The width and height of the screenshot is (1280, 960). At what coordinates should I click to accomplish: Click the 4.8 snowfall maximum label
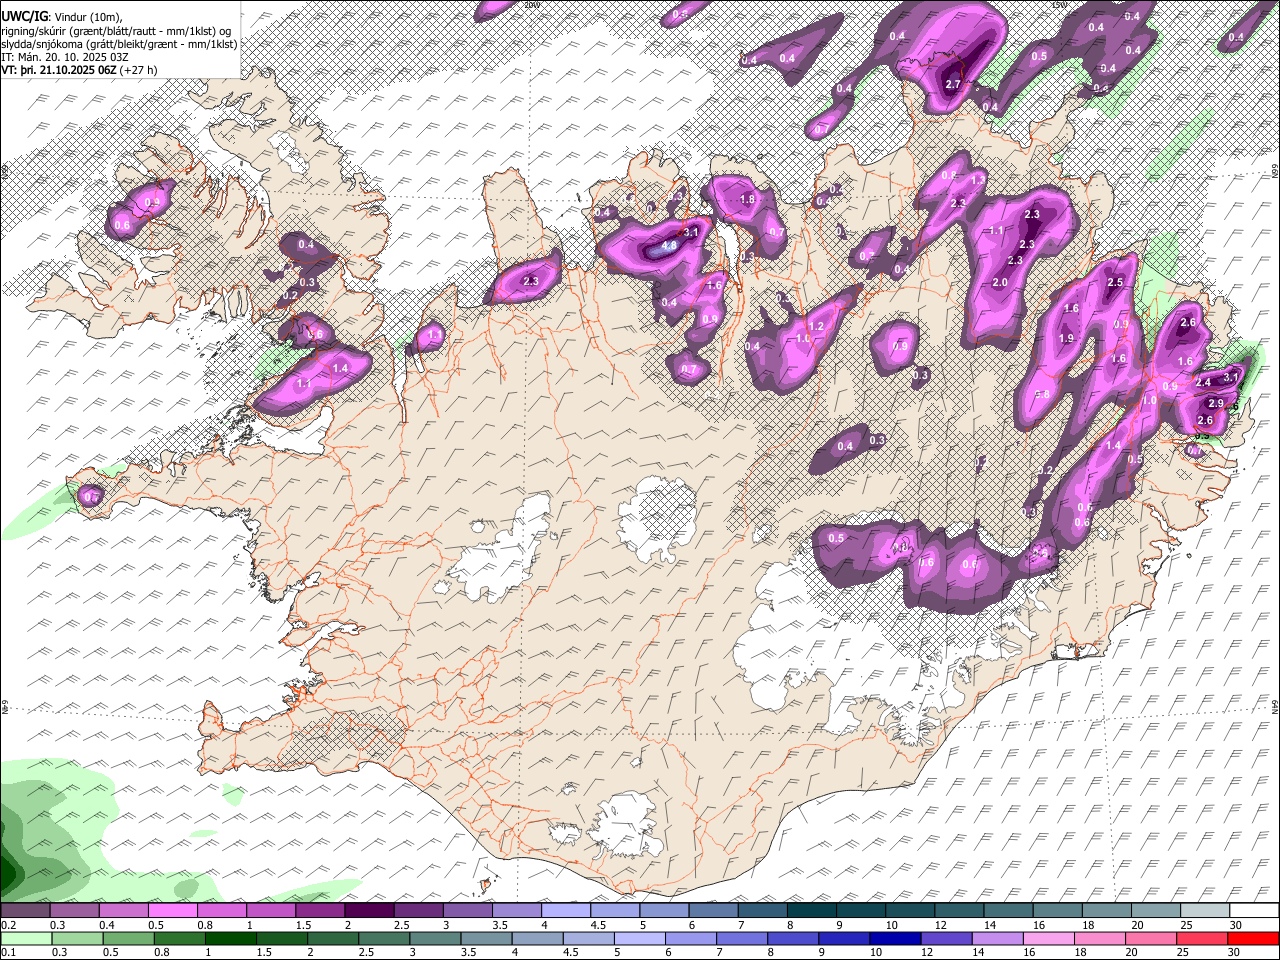click(x=670, y=244)
